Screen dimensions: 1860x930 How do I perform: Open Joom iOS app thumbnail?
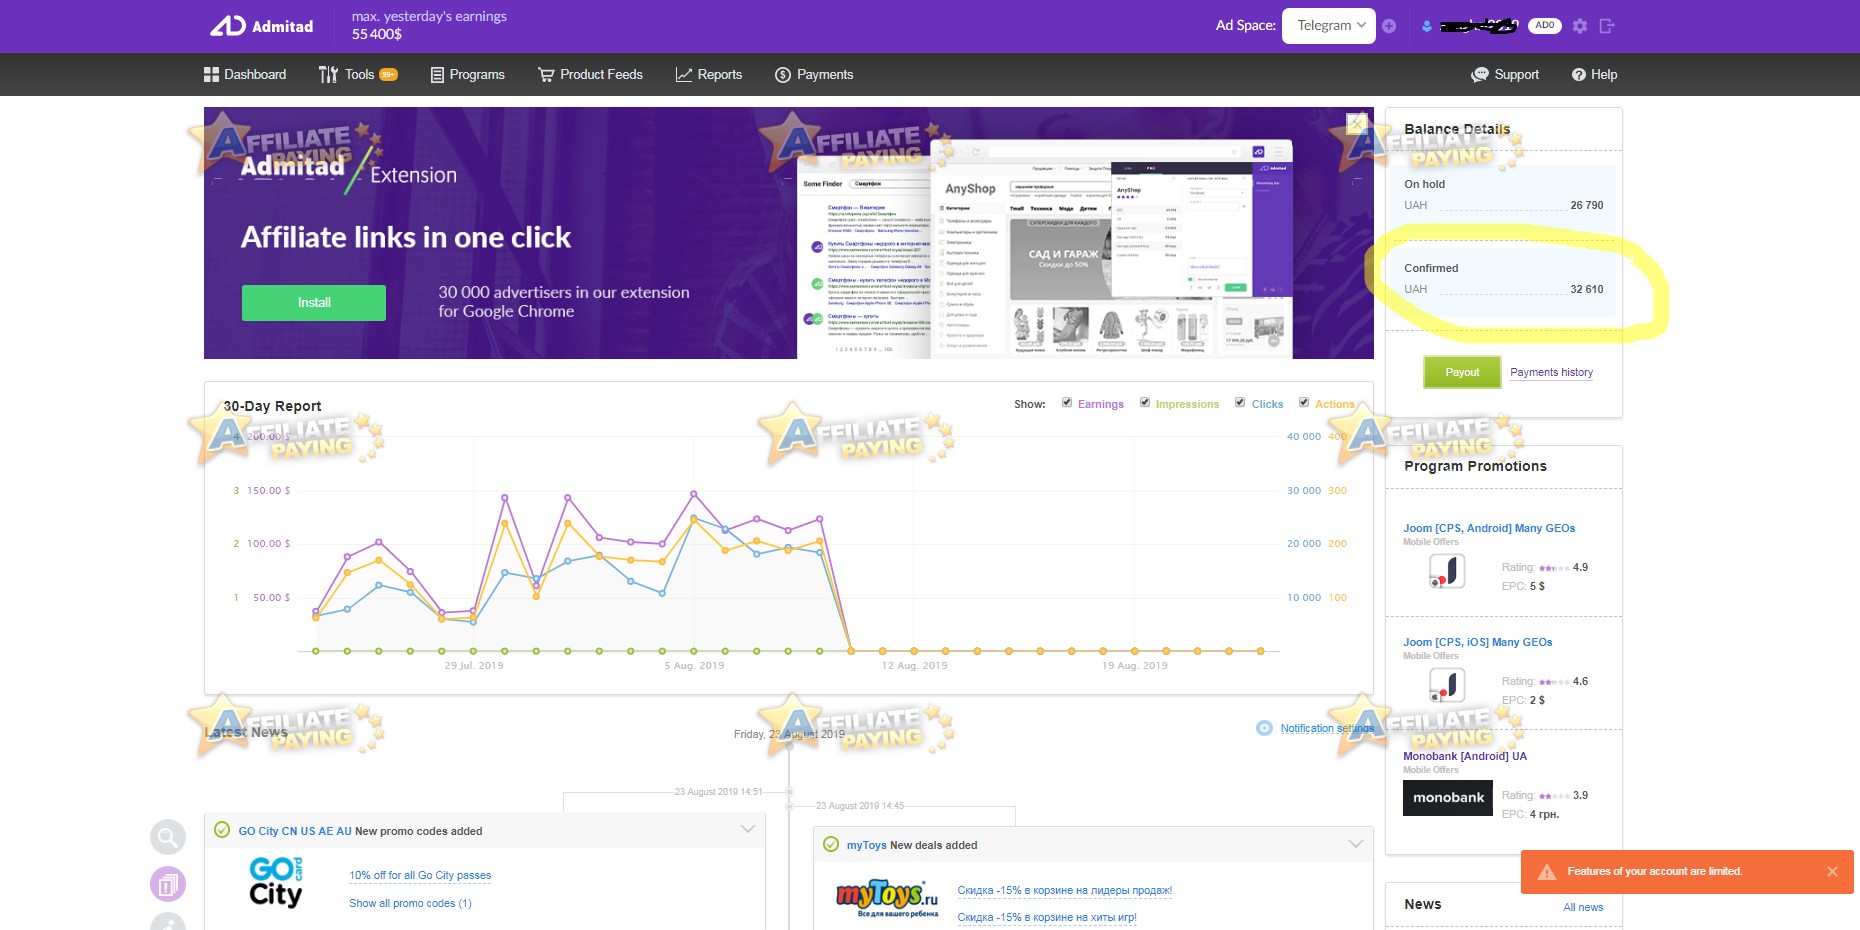click(1447, 686)
